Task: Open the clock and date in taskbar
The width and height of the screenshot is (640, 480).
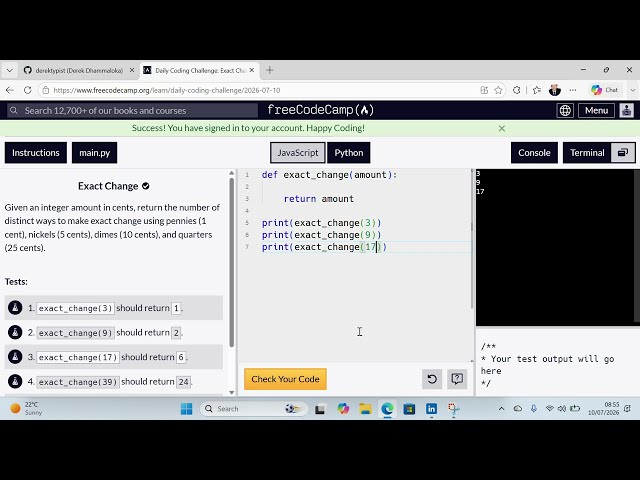Action: 603,409
